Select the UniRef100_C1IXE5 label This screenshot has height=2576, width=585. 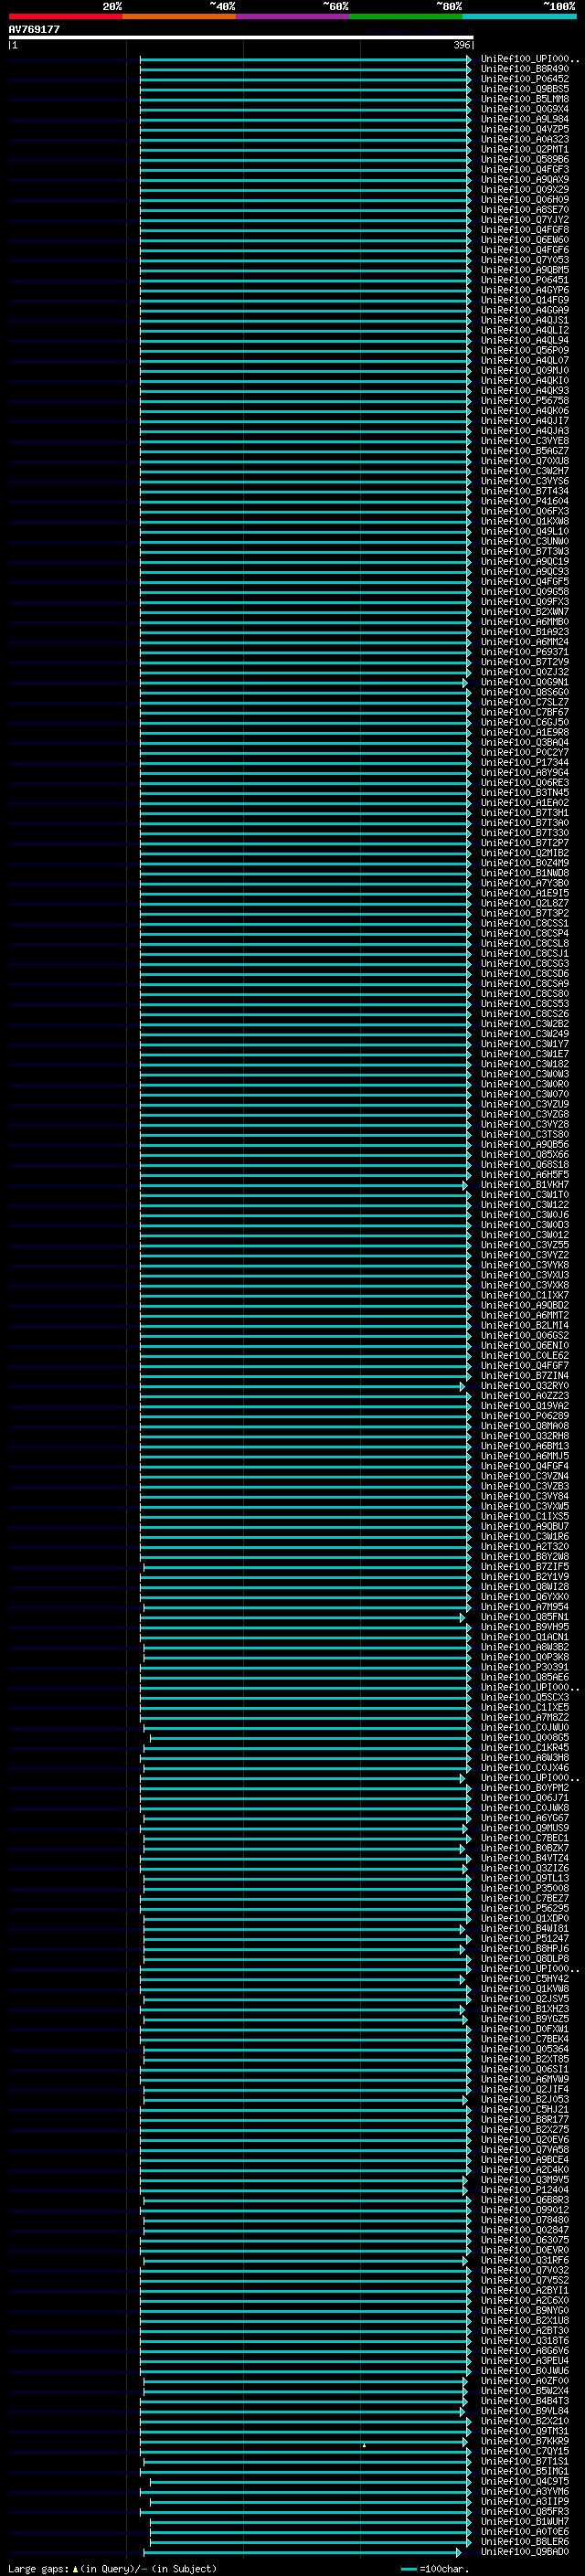click(525, 1707)
